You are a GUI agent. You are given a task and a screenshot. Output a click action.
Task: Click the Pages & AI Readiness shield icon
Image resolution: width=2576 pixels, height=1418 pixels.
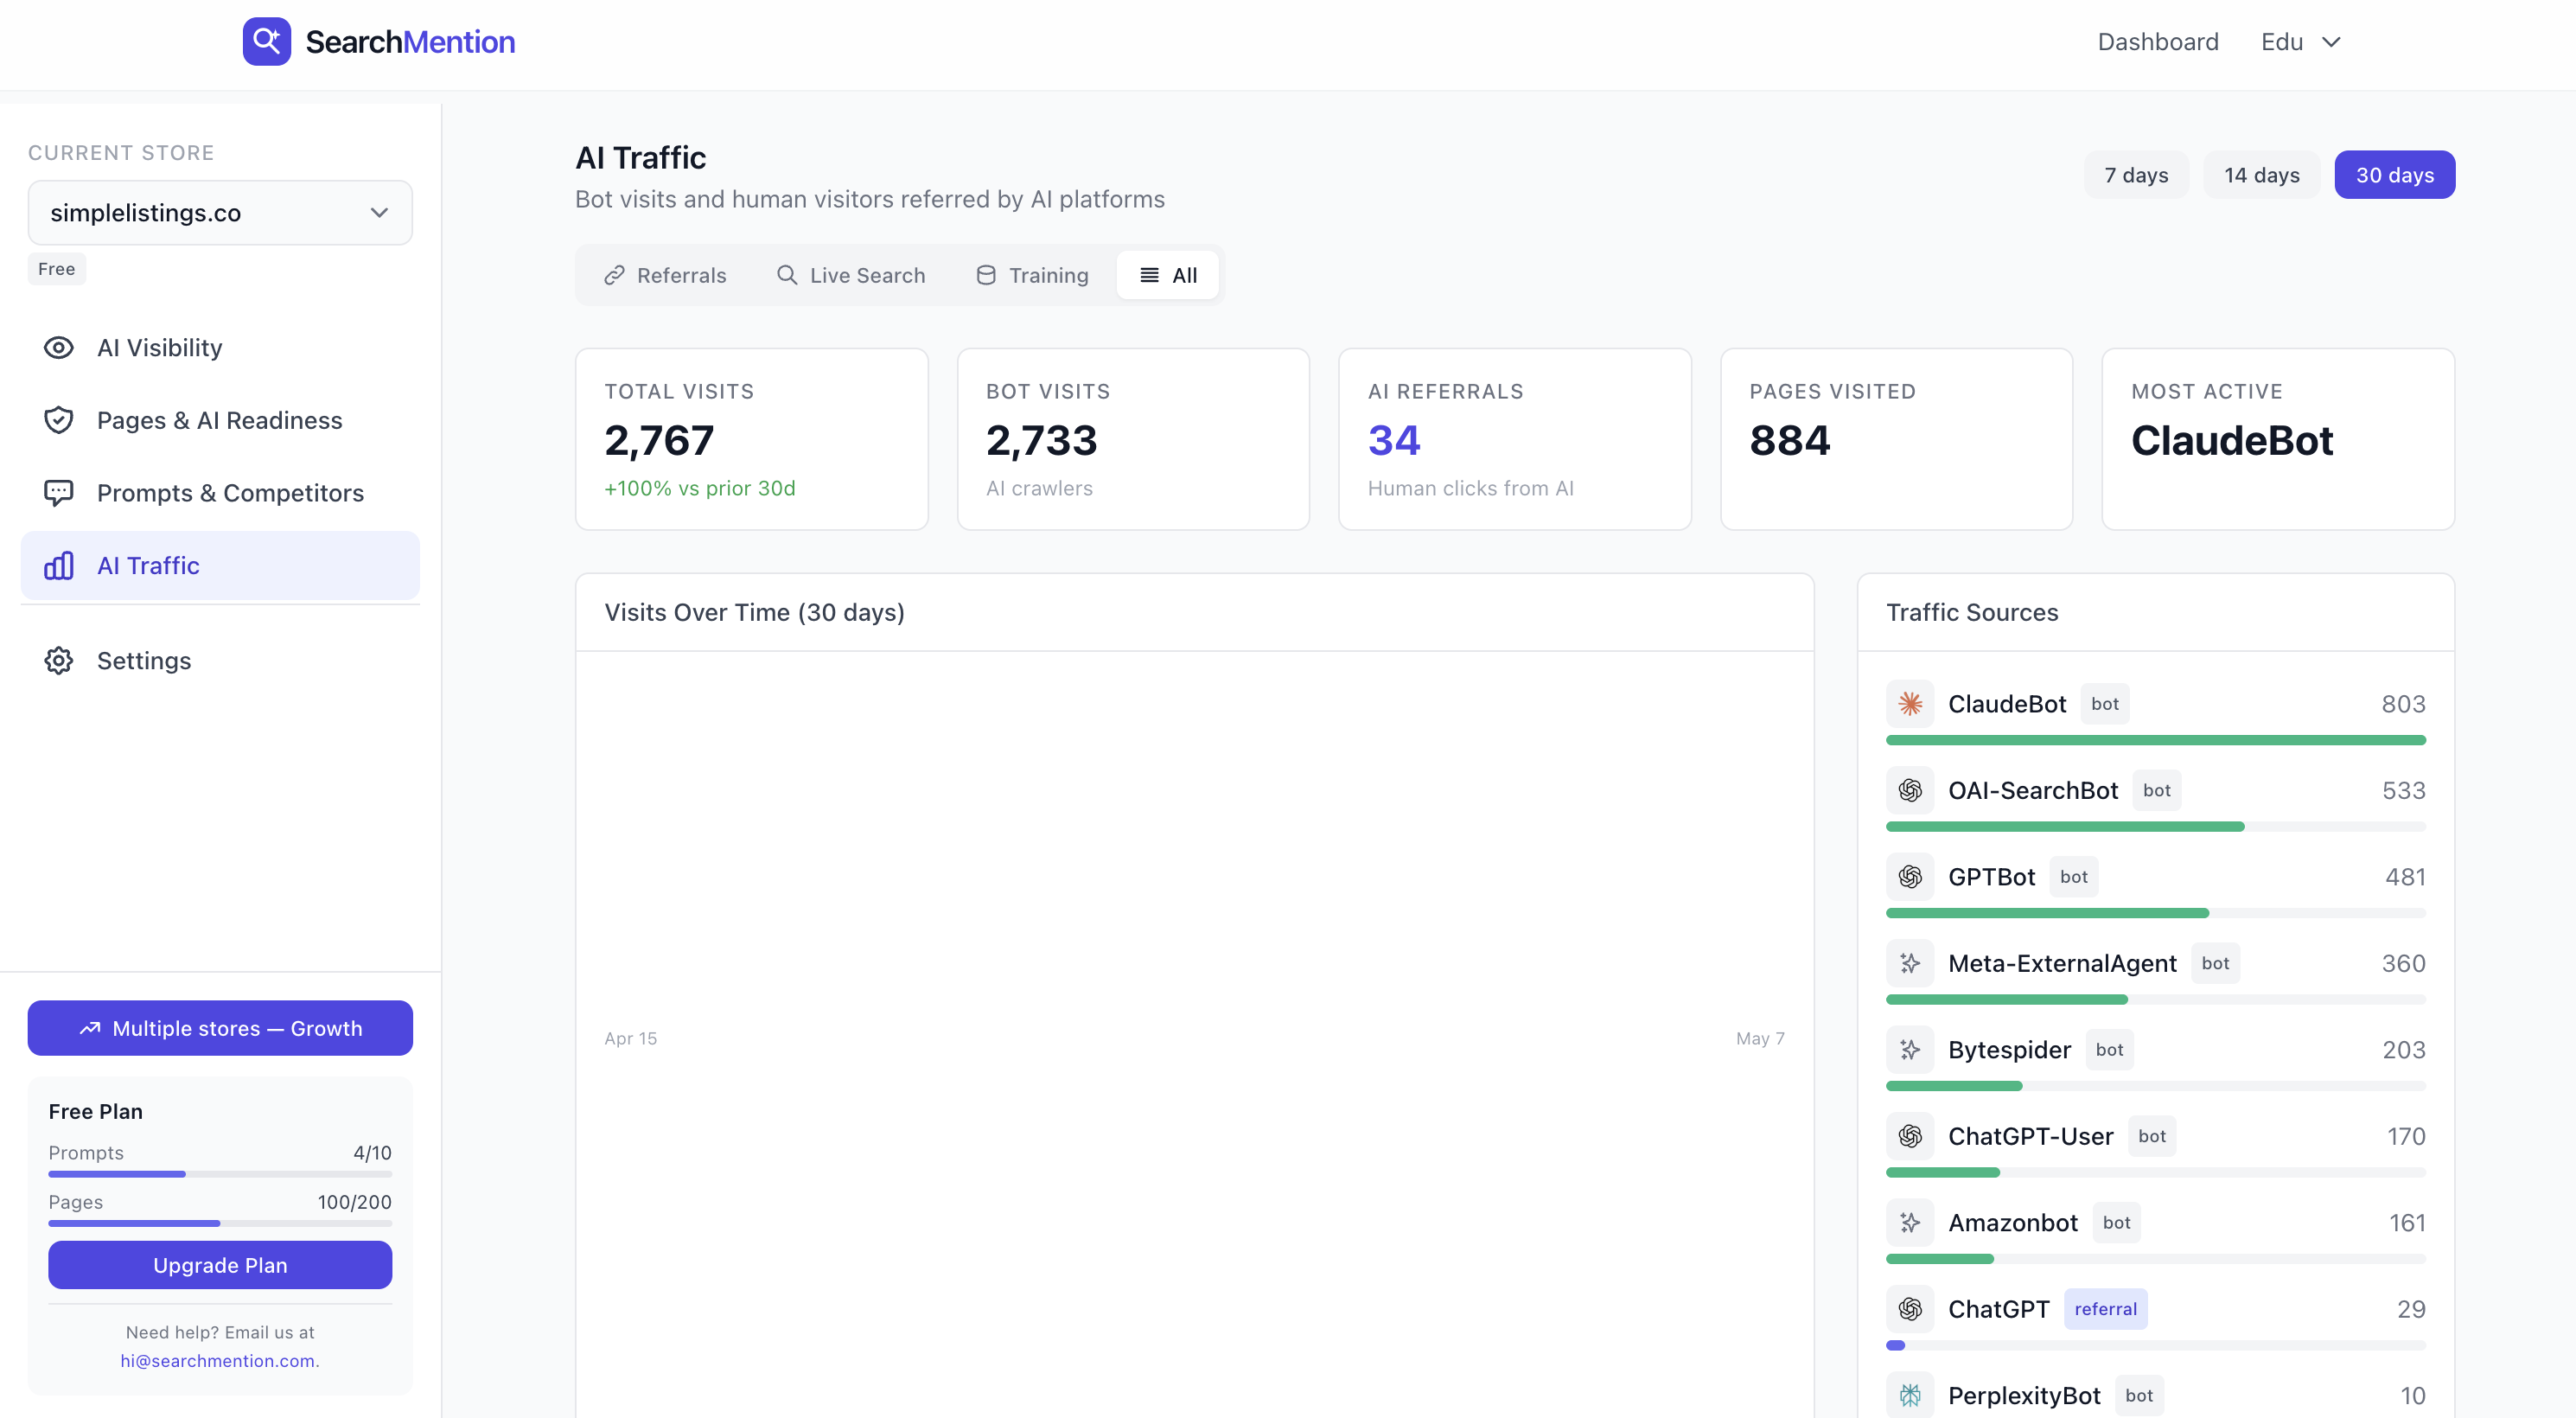pyautogui.click(x=59, y=420)
